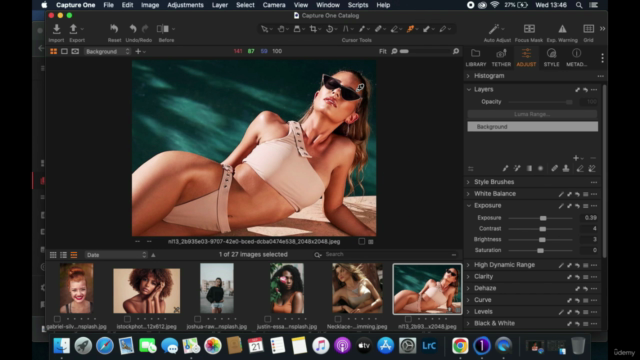Viewport: 640px width, 360px height.
Task: Tick checkbox under joshua-raw thumbnail
Action: [x=198, y=319]
